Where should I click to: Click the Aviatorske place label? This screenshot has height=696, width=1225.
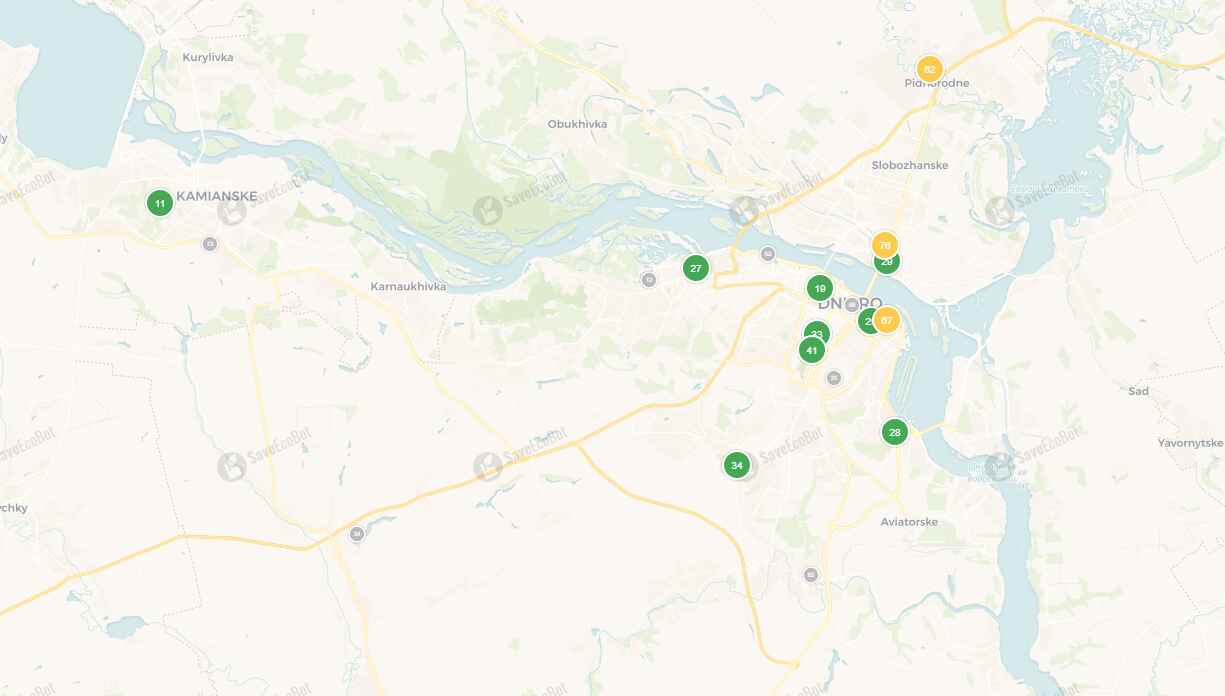[909, 522]
